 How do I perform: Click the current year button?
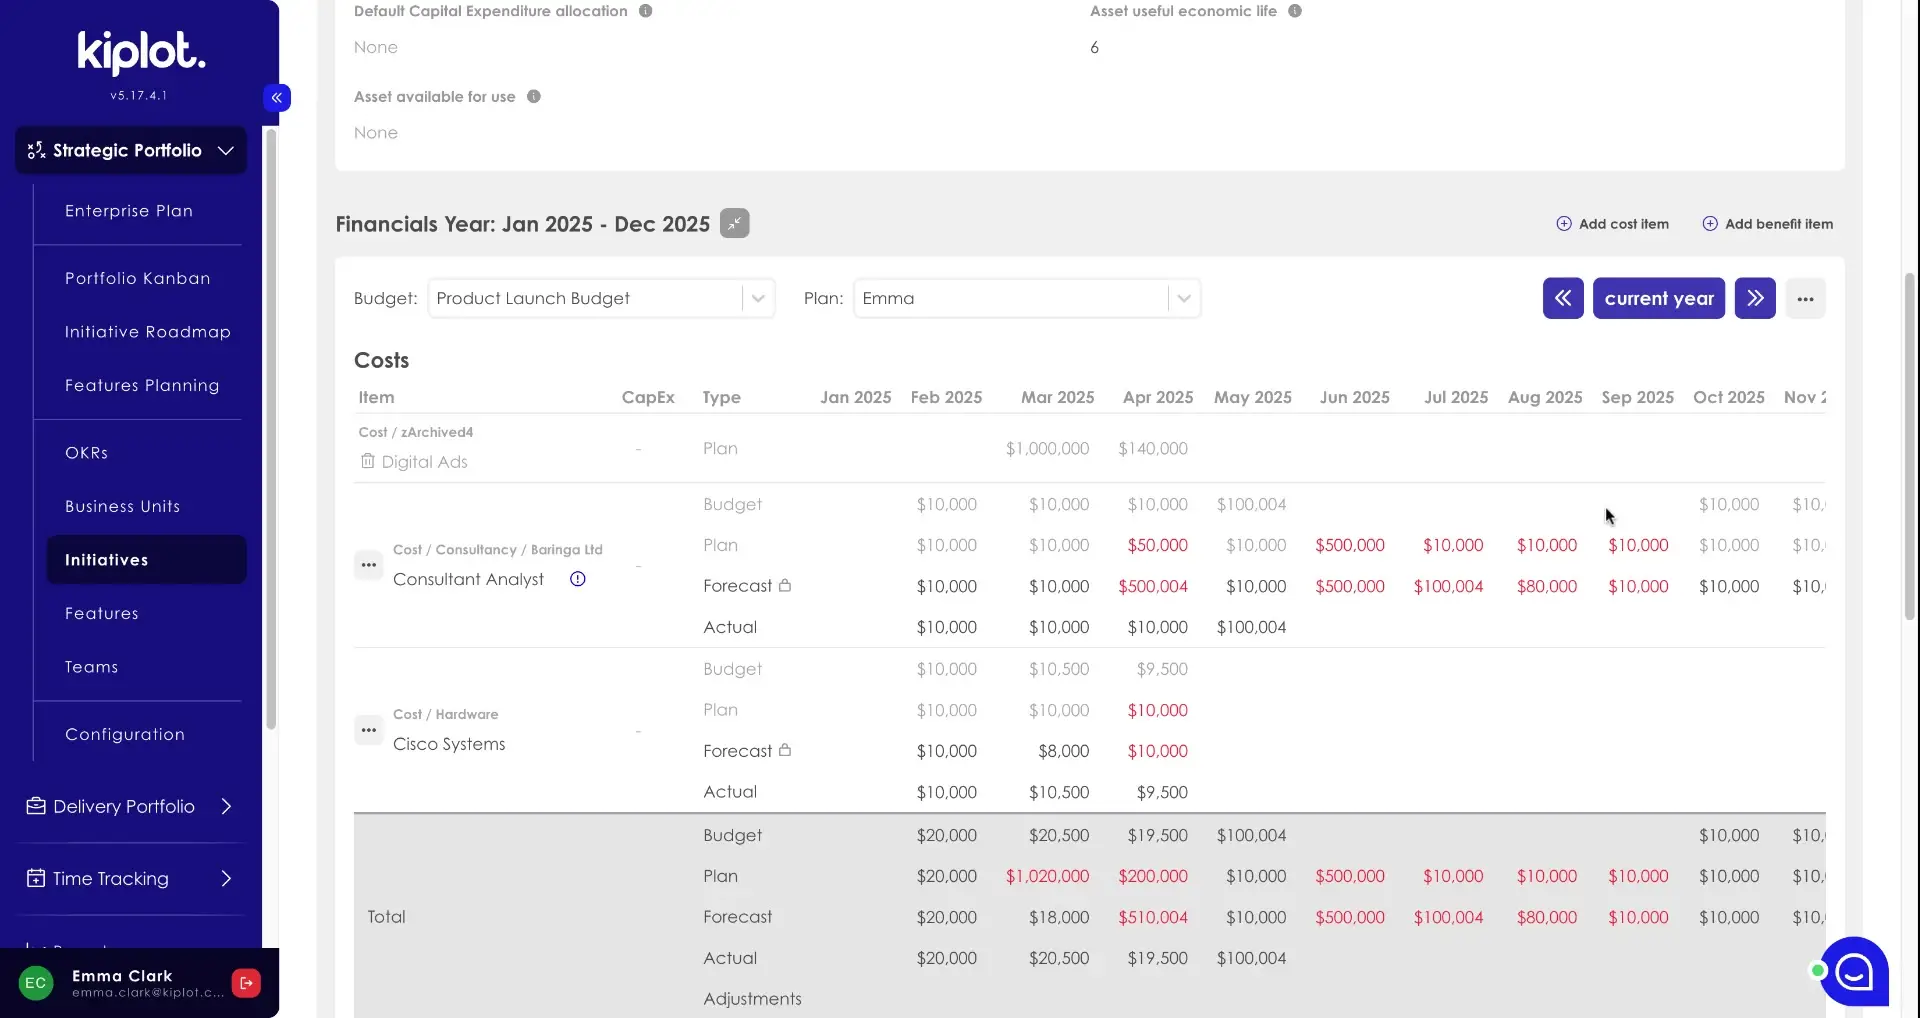click(x=1658, y=298)
